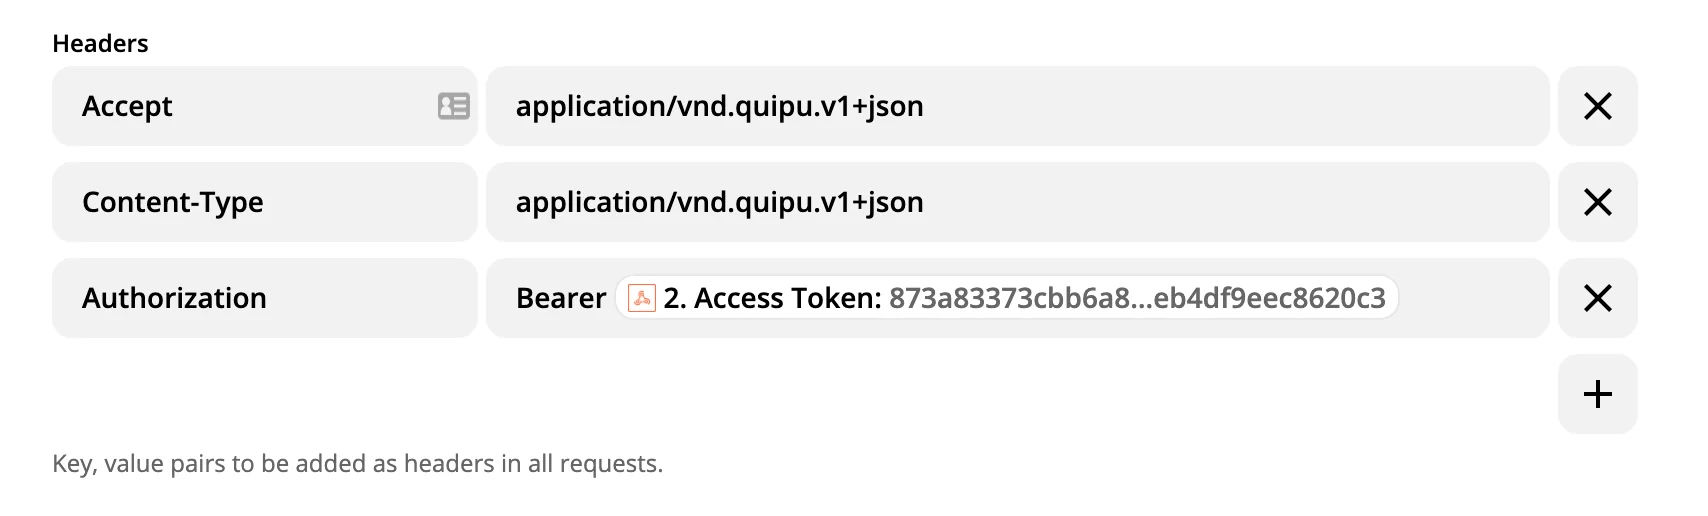Click empty area right of Content-Type value text
This screenshot has height=516, width=1708.
click(1230, 202)
